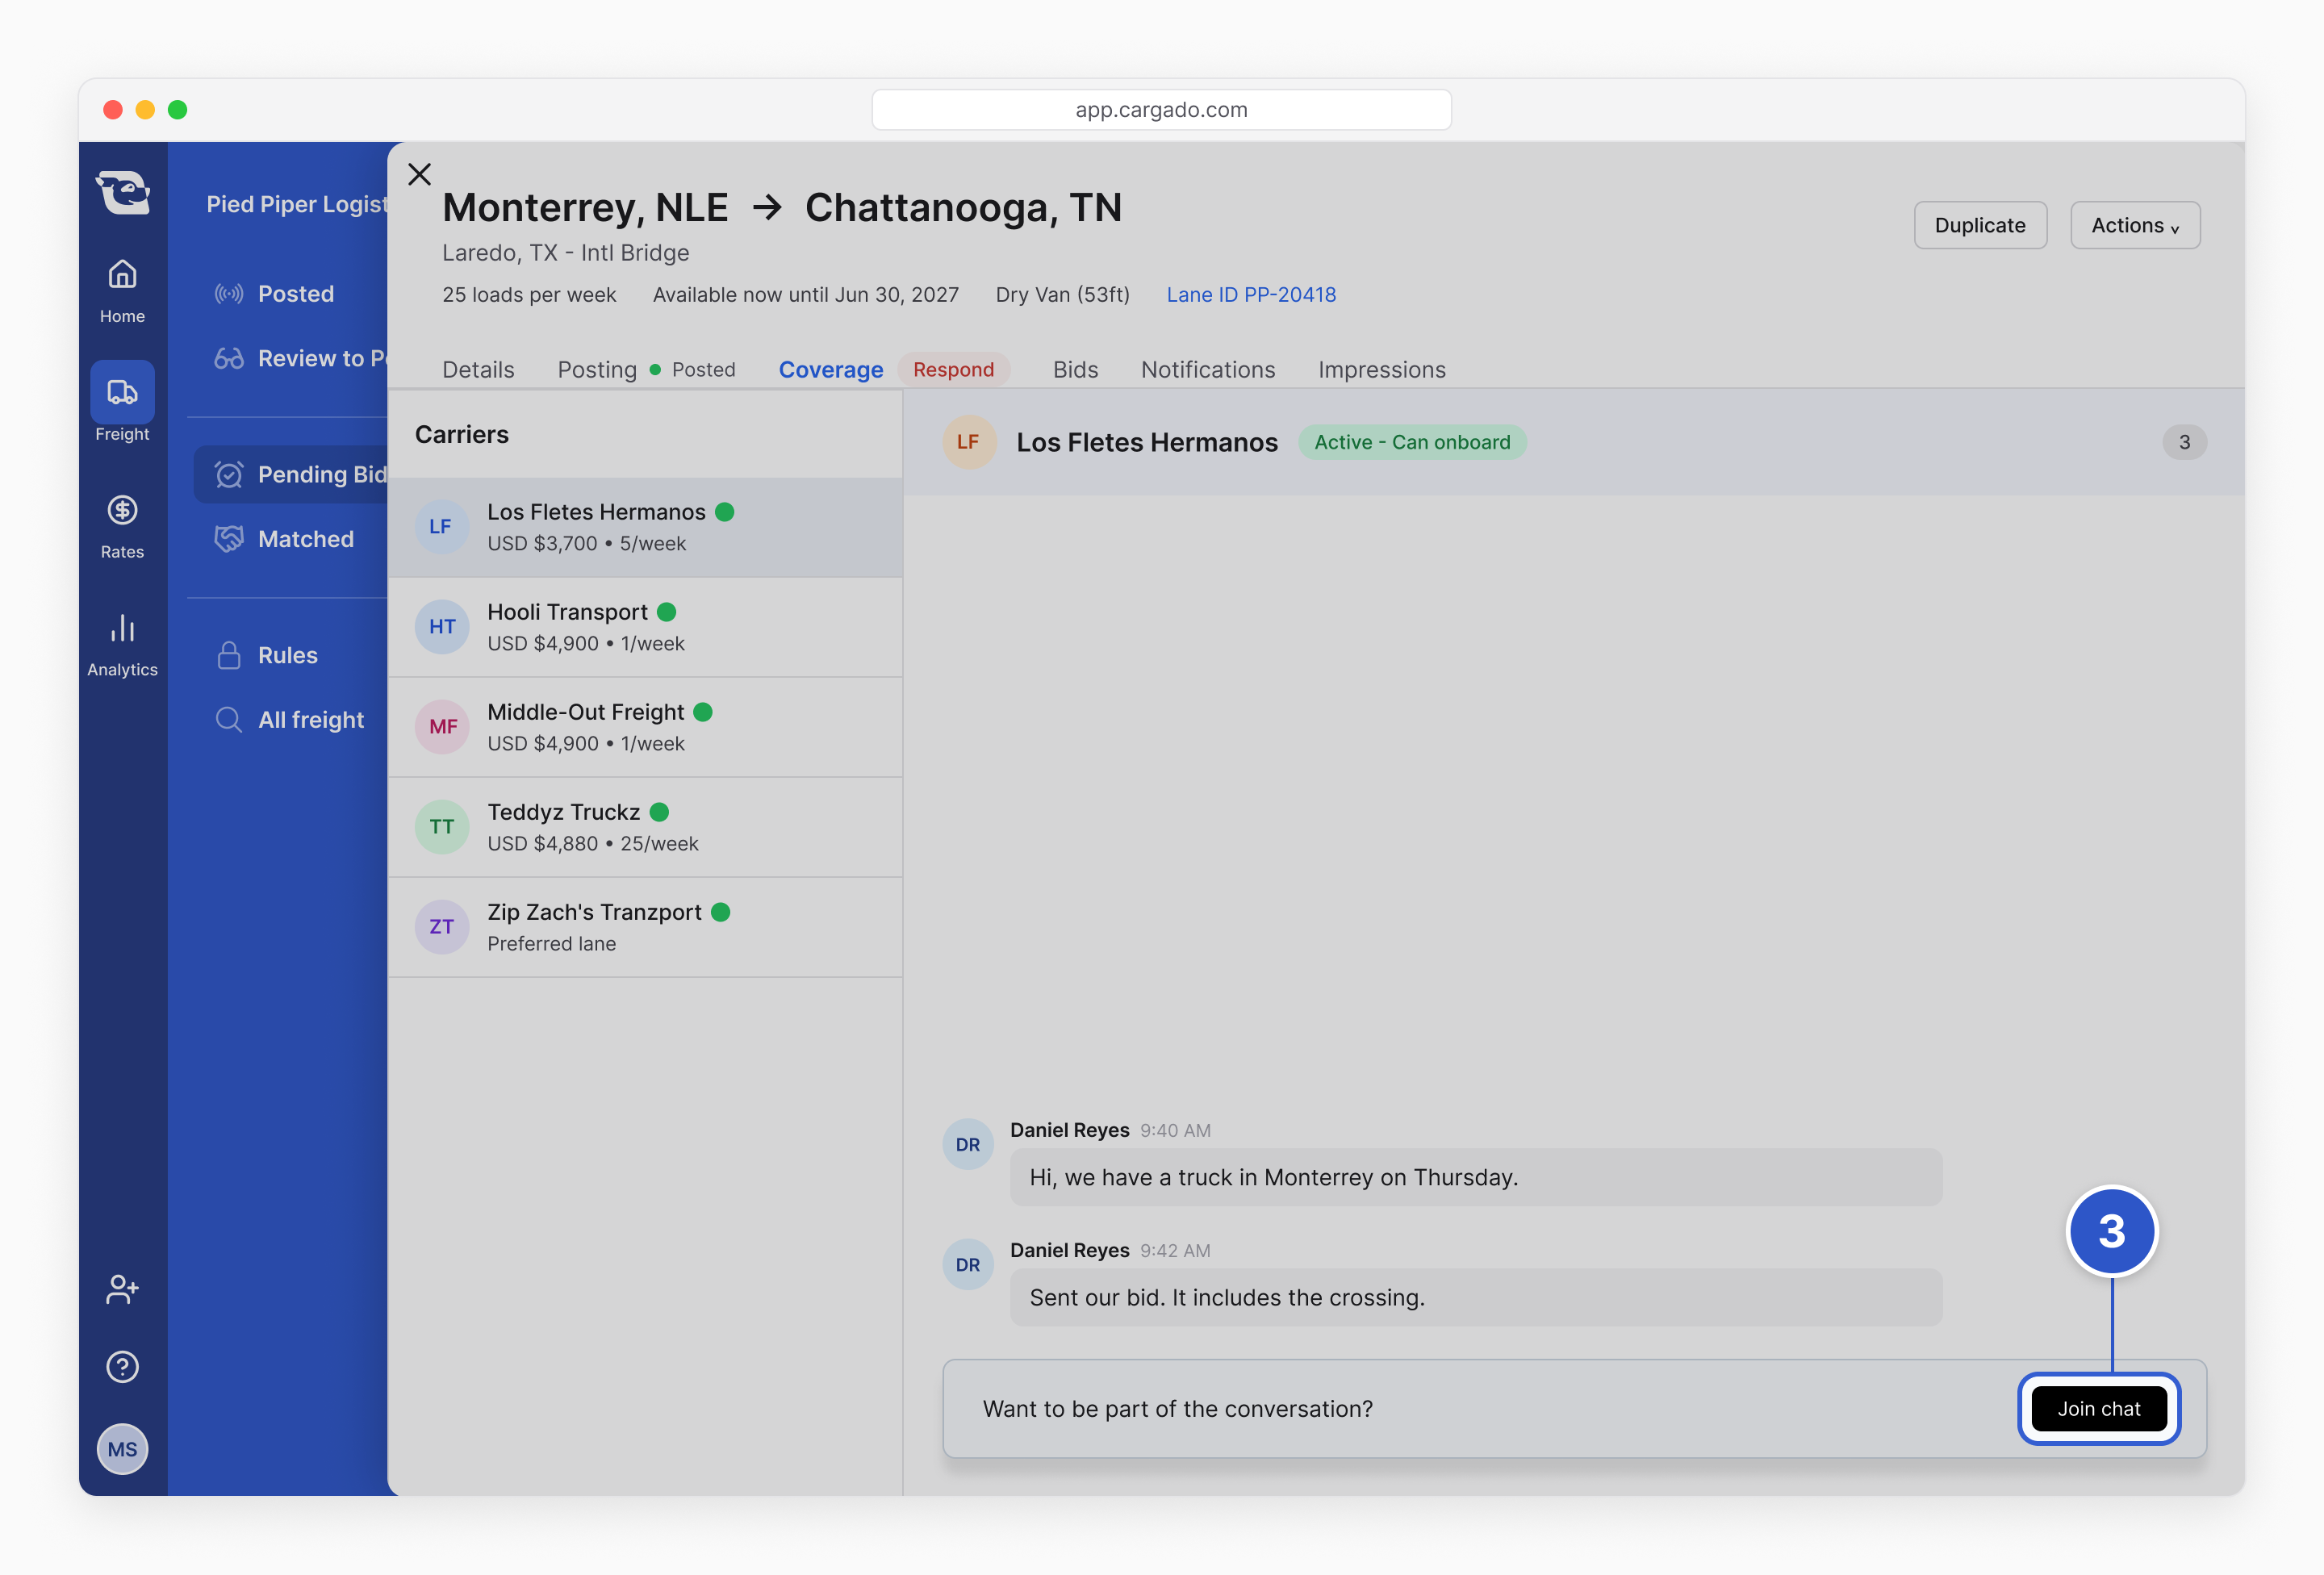
Task: Open the help question mark icon
Action: coord(122,1367)
